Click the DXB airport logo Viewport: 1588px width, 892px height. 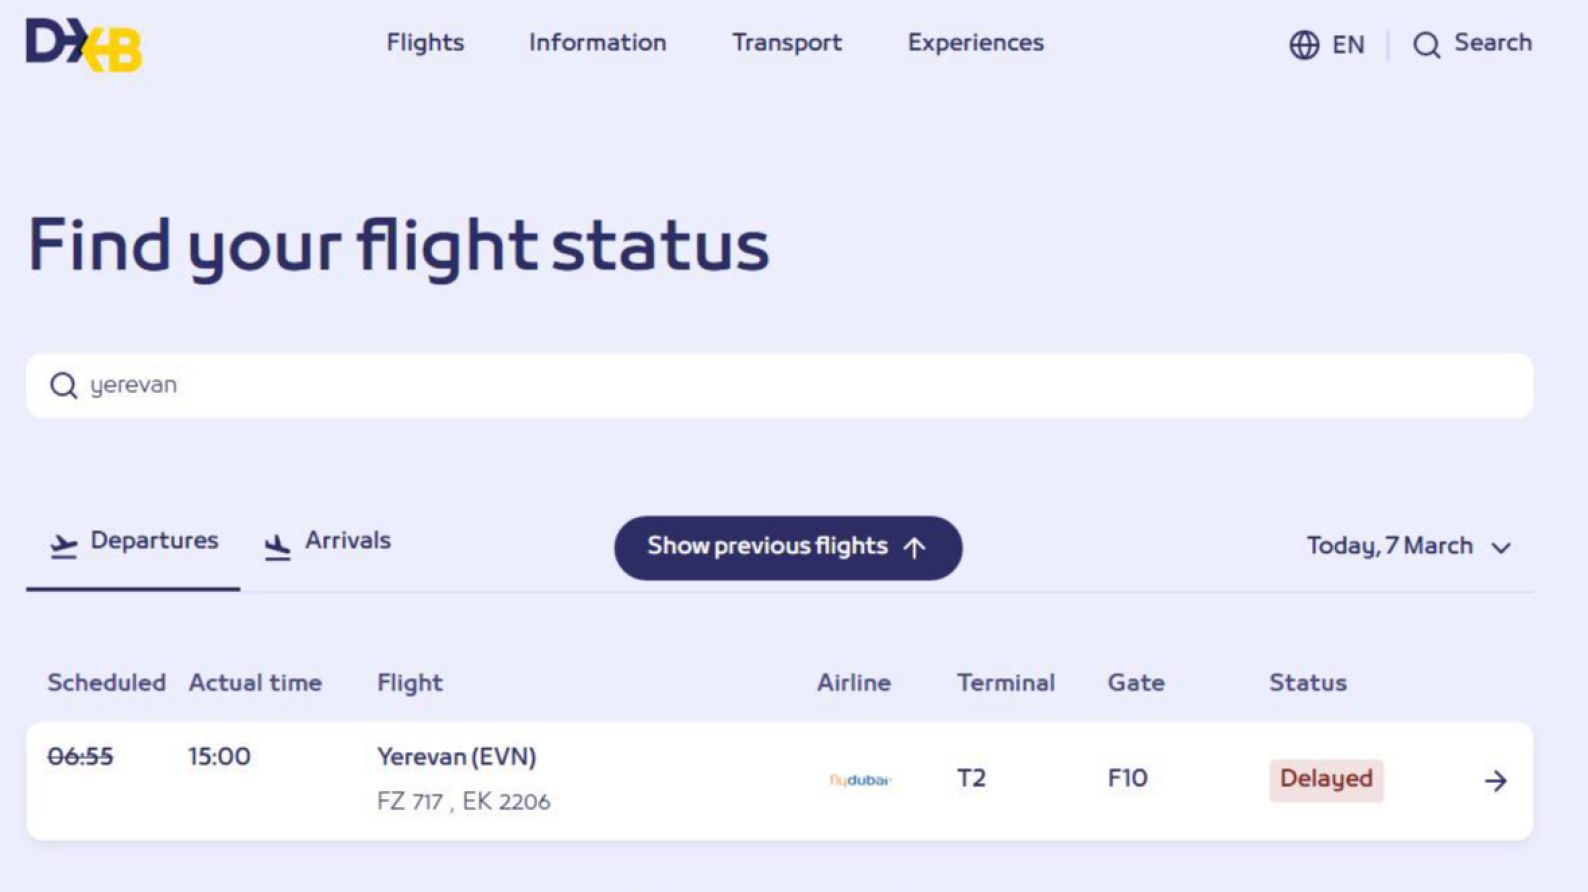tap(84, 45)
